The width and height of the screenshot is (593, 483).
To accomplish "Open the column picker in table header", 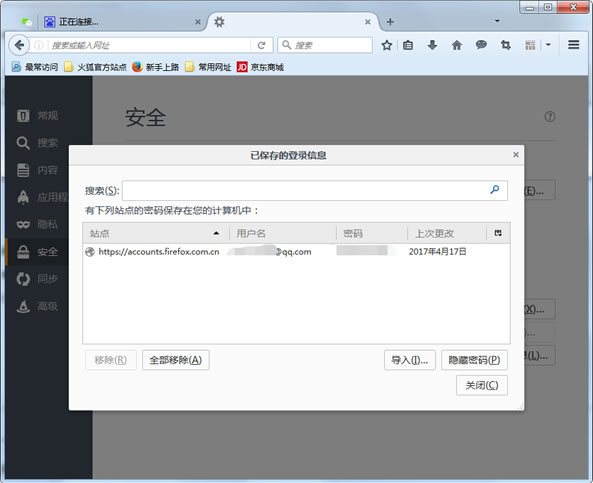I will tap(498, 233).
